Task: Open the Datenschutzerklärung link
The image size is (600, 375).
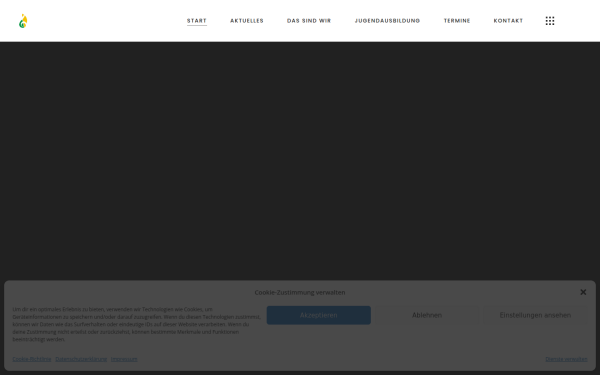Action: 81,359
